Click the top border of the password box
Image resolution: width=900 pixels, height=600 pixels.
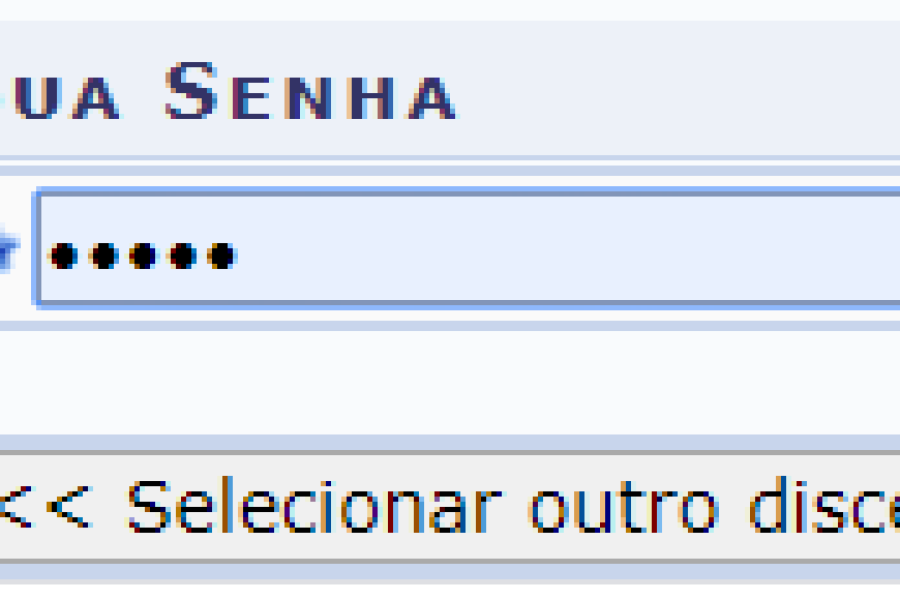[x=450, y=194]
